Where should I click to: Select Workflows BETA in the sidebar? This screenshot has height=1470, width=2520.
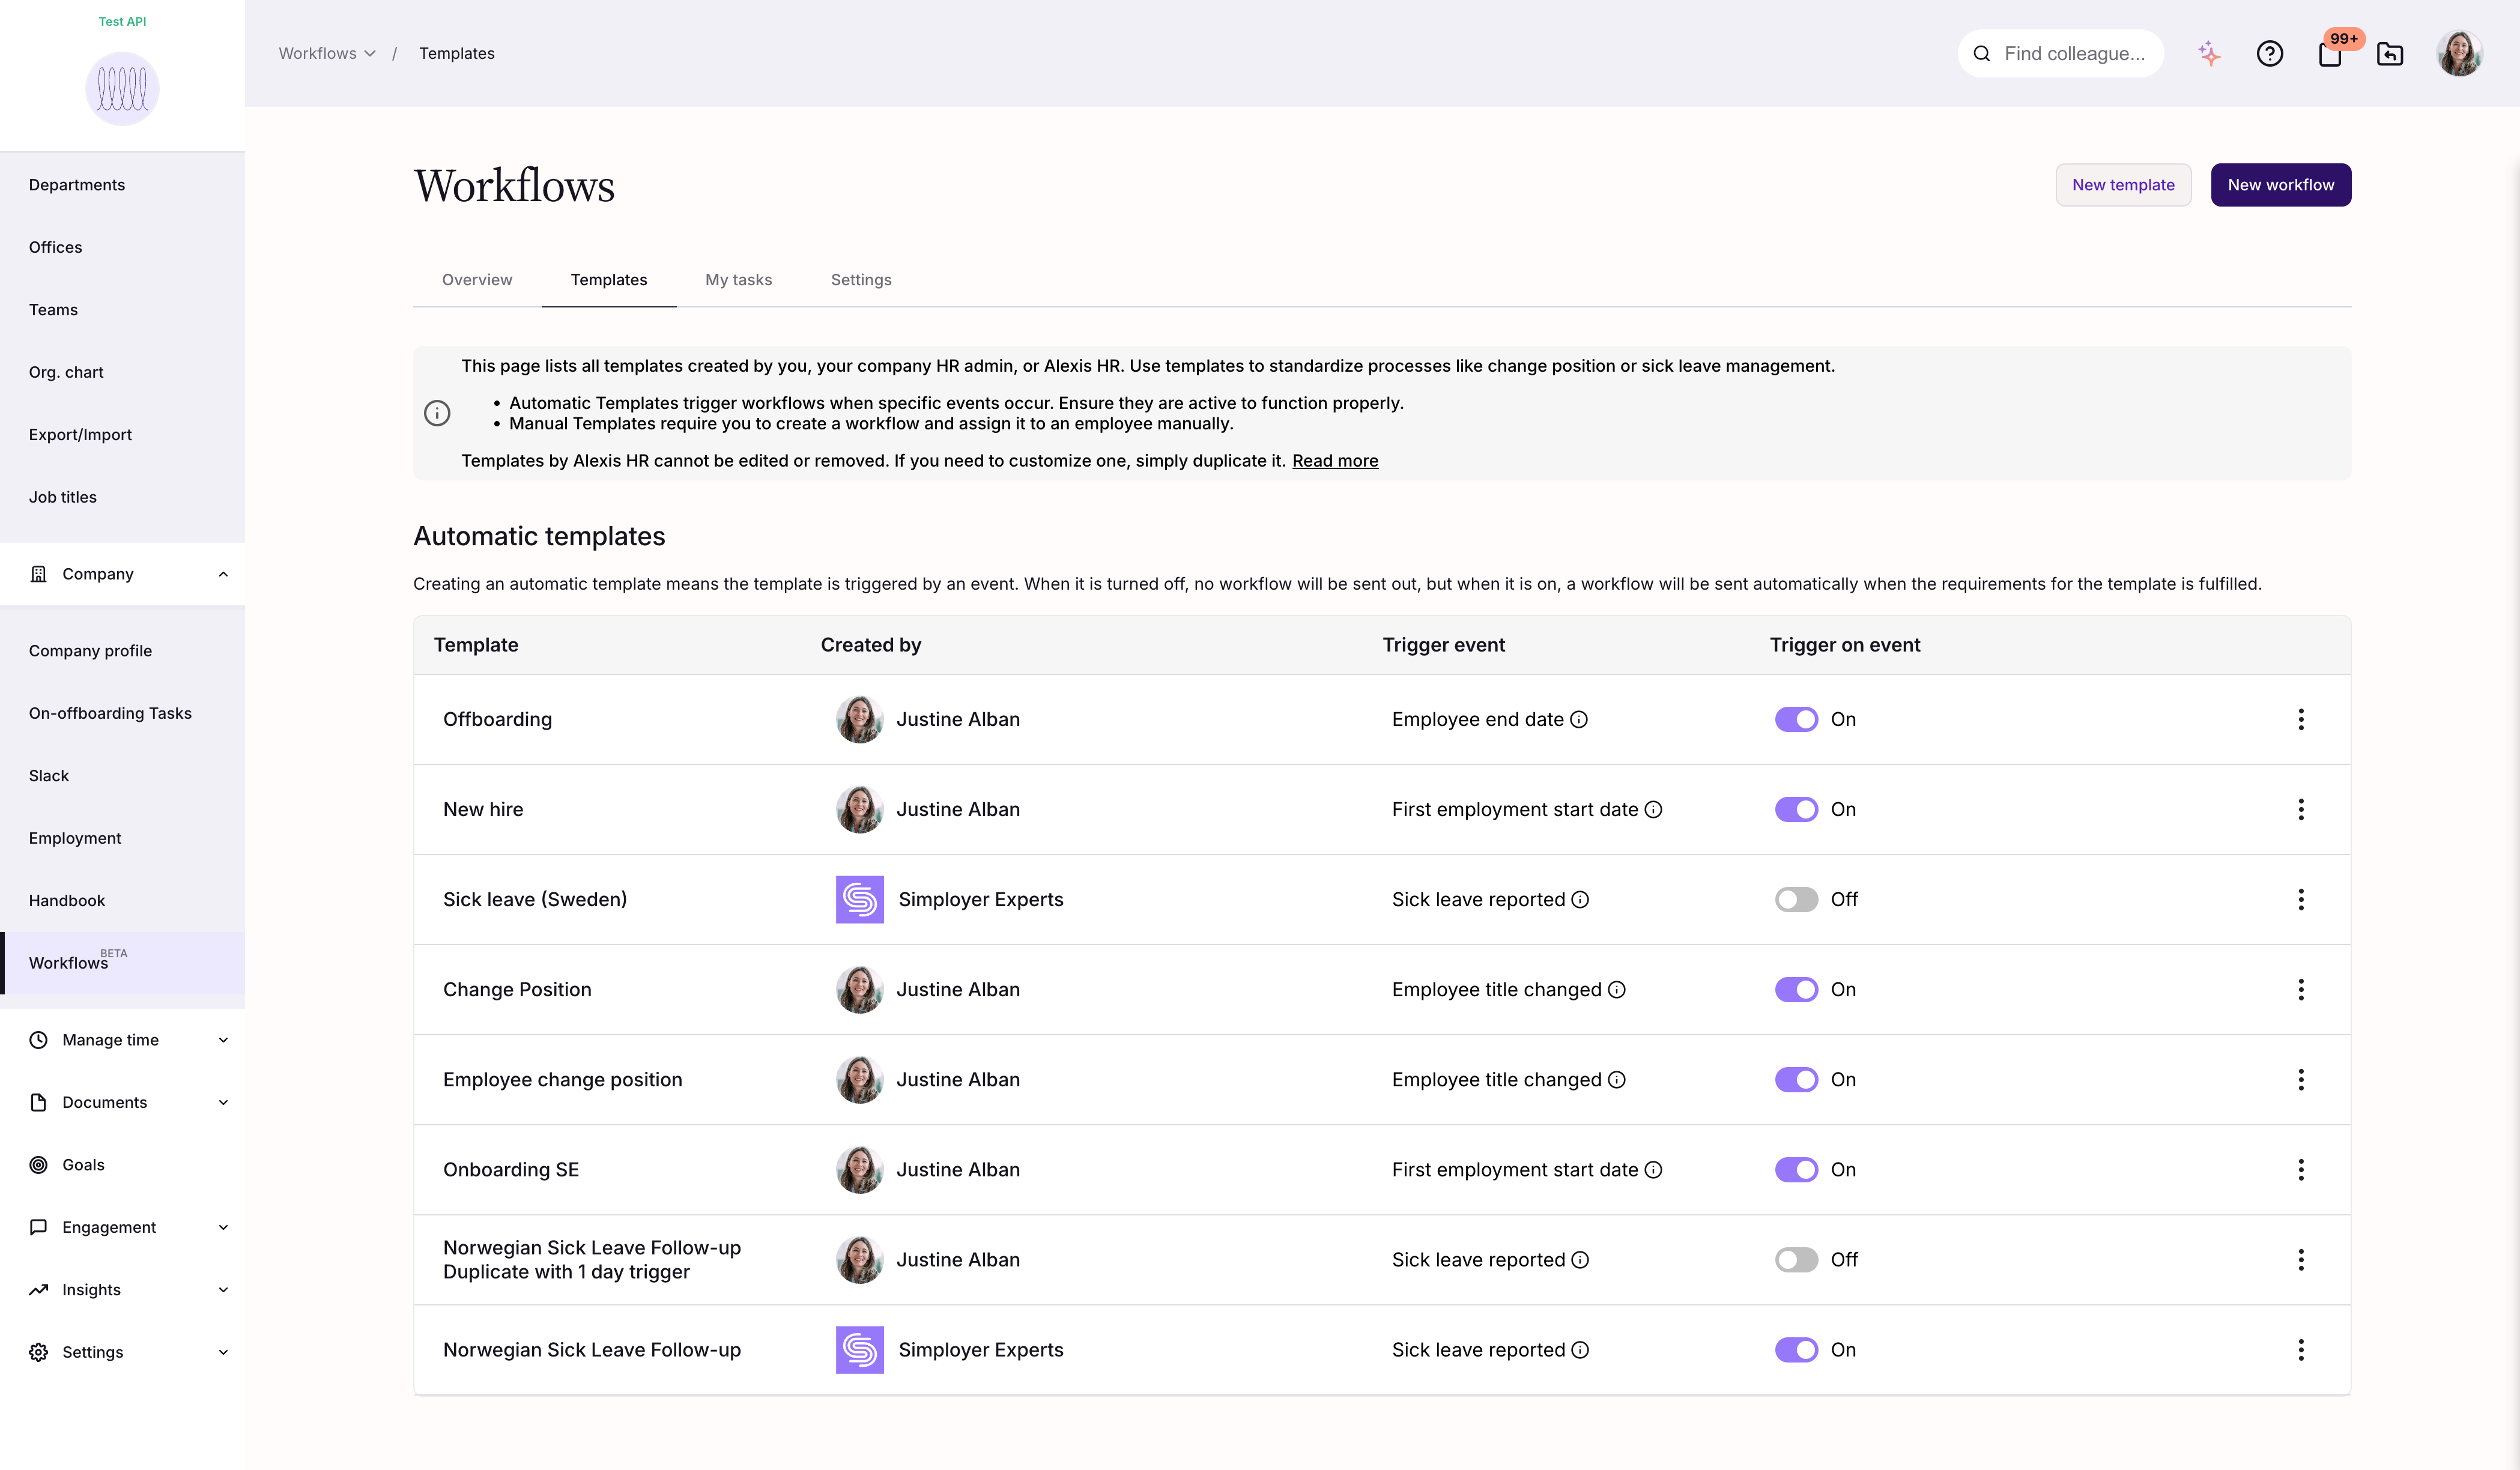click(x=122, y=962)
